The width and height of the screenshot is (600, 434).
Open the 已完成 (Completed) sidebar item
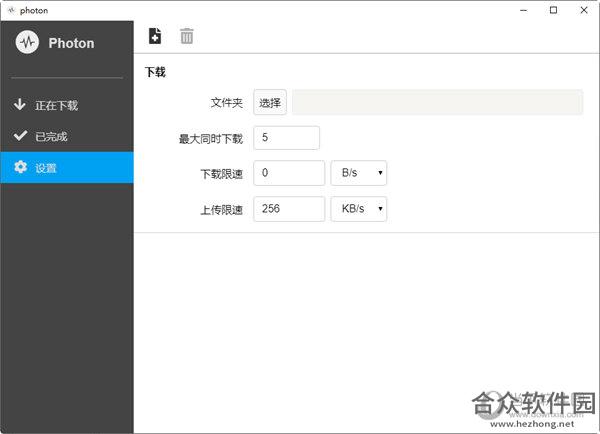click(x=67, y=136)
